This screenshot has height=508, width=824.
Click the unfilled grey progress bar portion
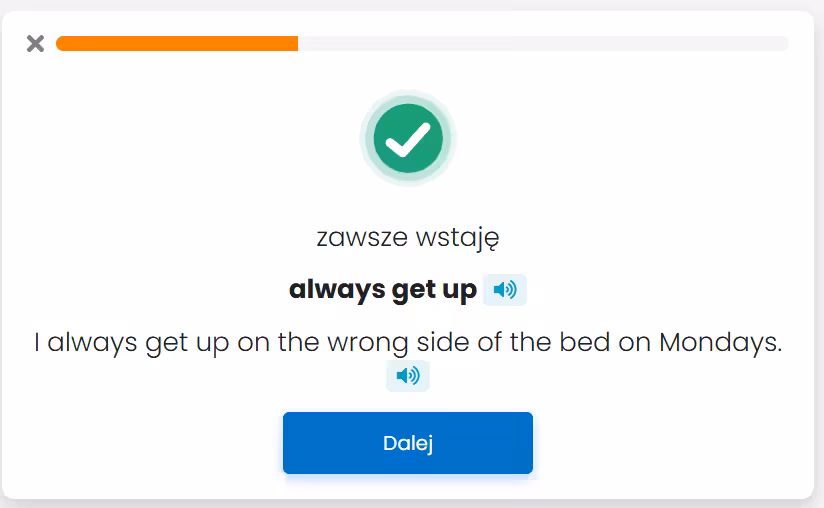[543, 43]
